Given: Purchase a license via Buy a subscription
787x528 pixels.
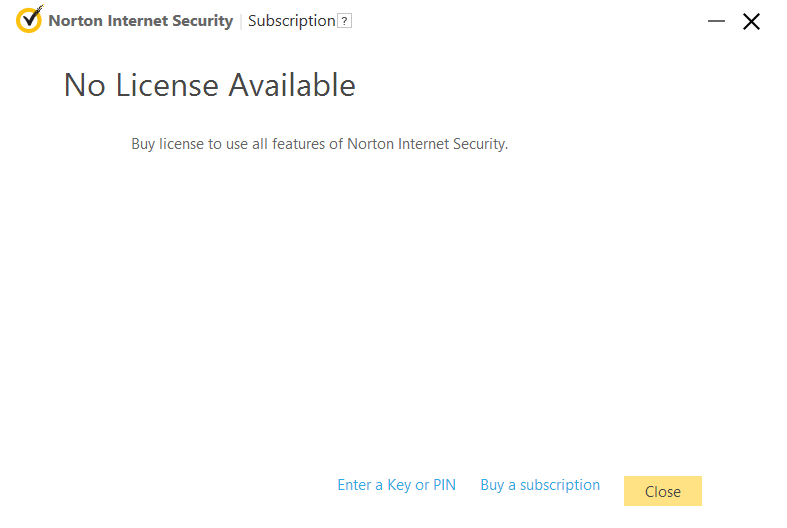Looking at the screenshot, I should pyautogui.click(x=540, y=485).
